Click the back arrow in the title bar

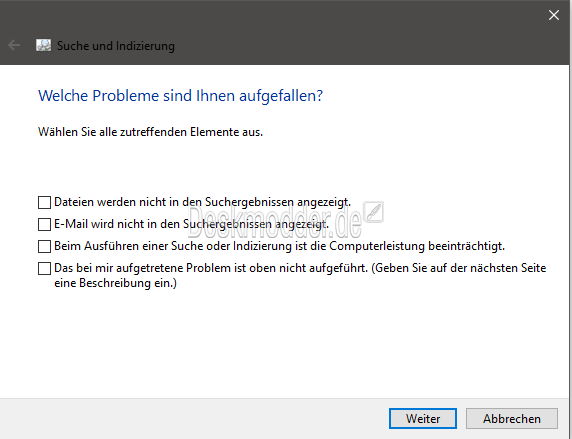(x=14, y=45)
